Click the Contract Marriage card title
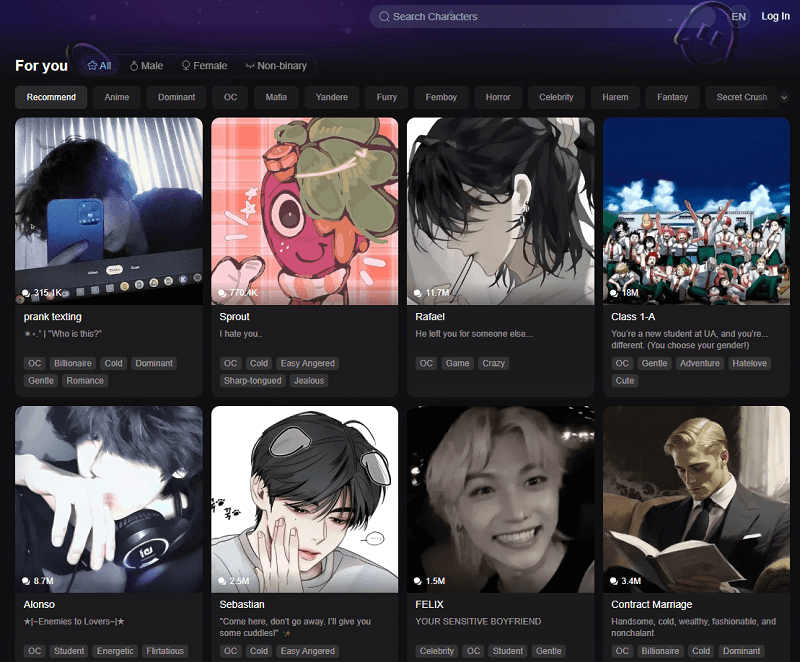The image size is (800, 662). point(652,604)
